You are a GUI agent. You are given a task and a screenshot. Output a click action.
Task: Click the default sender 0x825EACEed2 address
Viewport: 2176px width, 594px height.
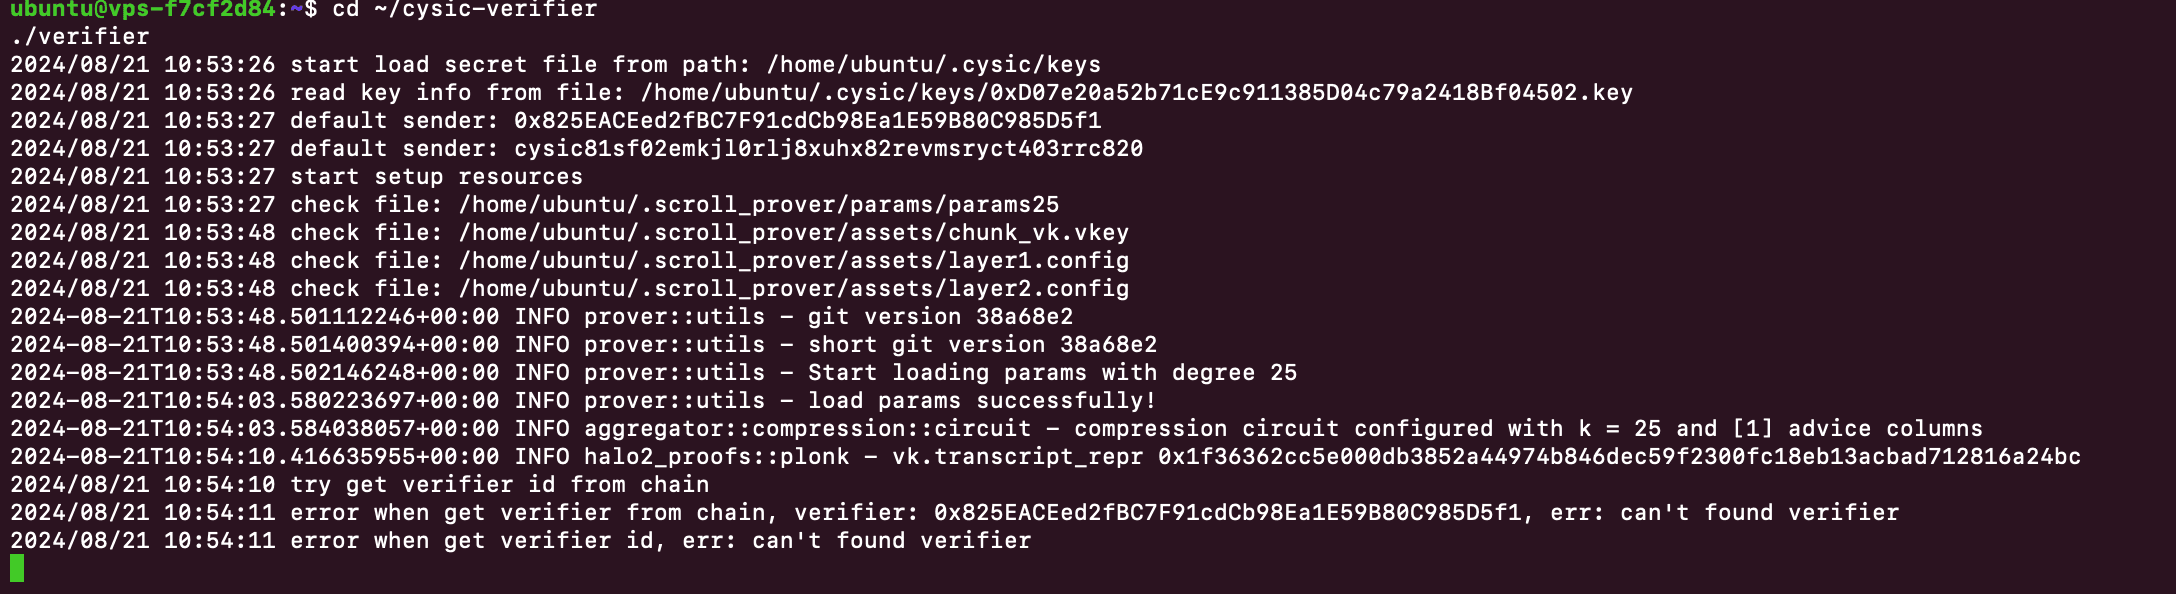click(807, 121)
